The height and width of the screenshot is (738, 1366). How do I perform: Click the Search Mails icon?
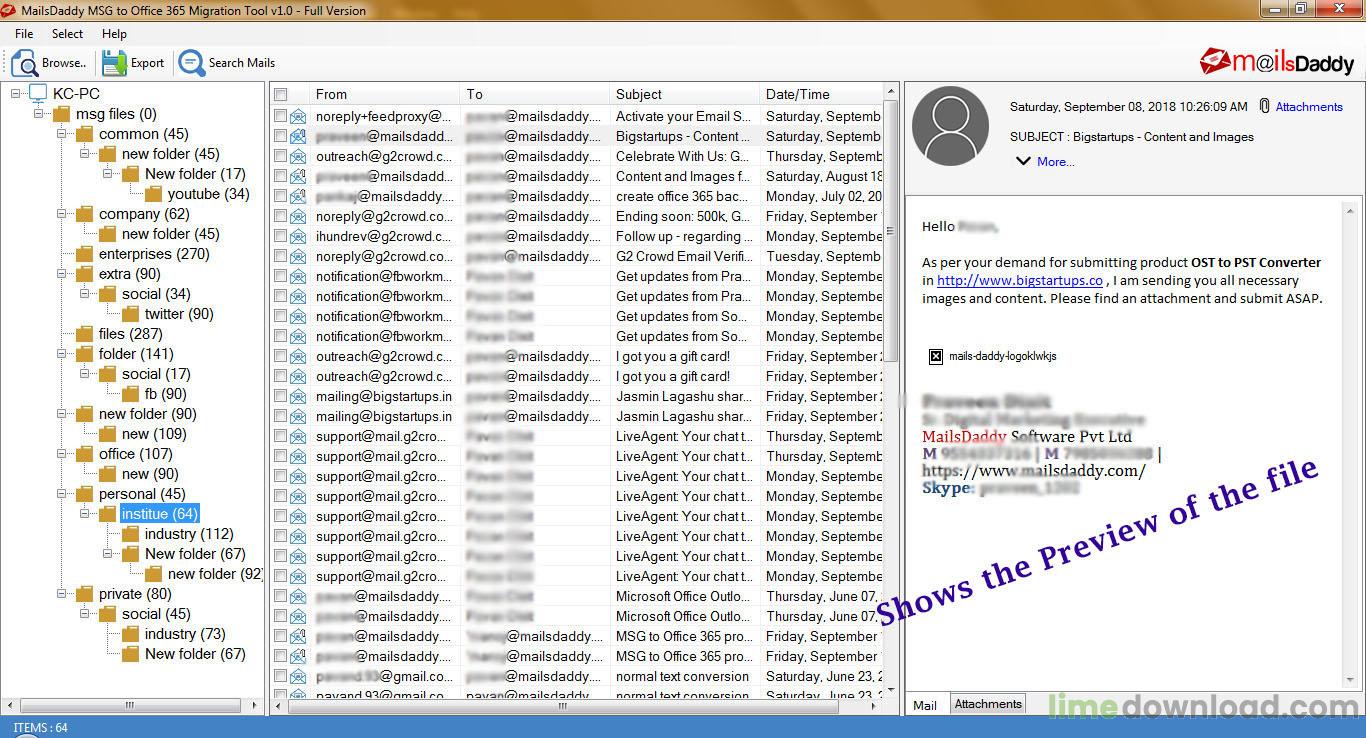[190, 62]
